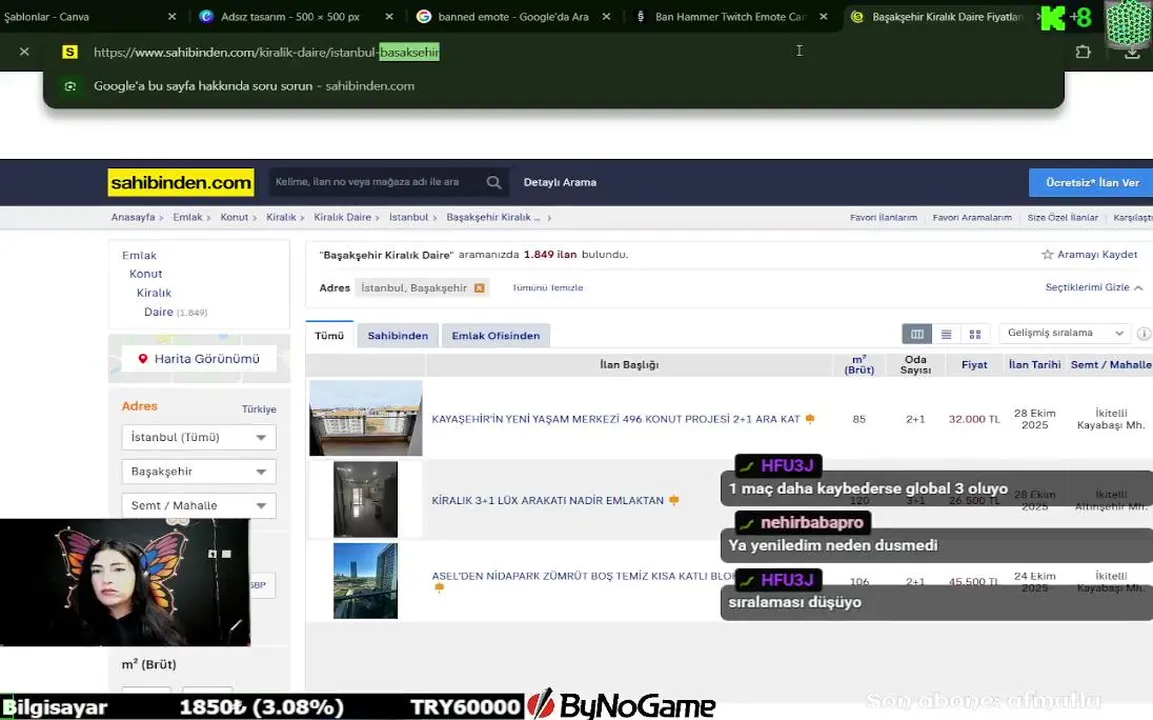1153x720 pixels.
Task: Close the banned emote Google tab
Action: pos(606,16)
